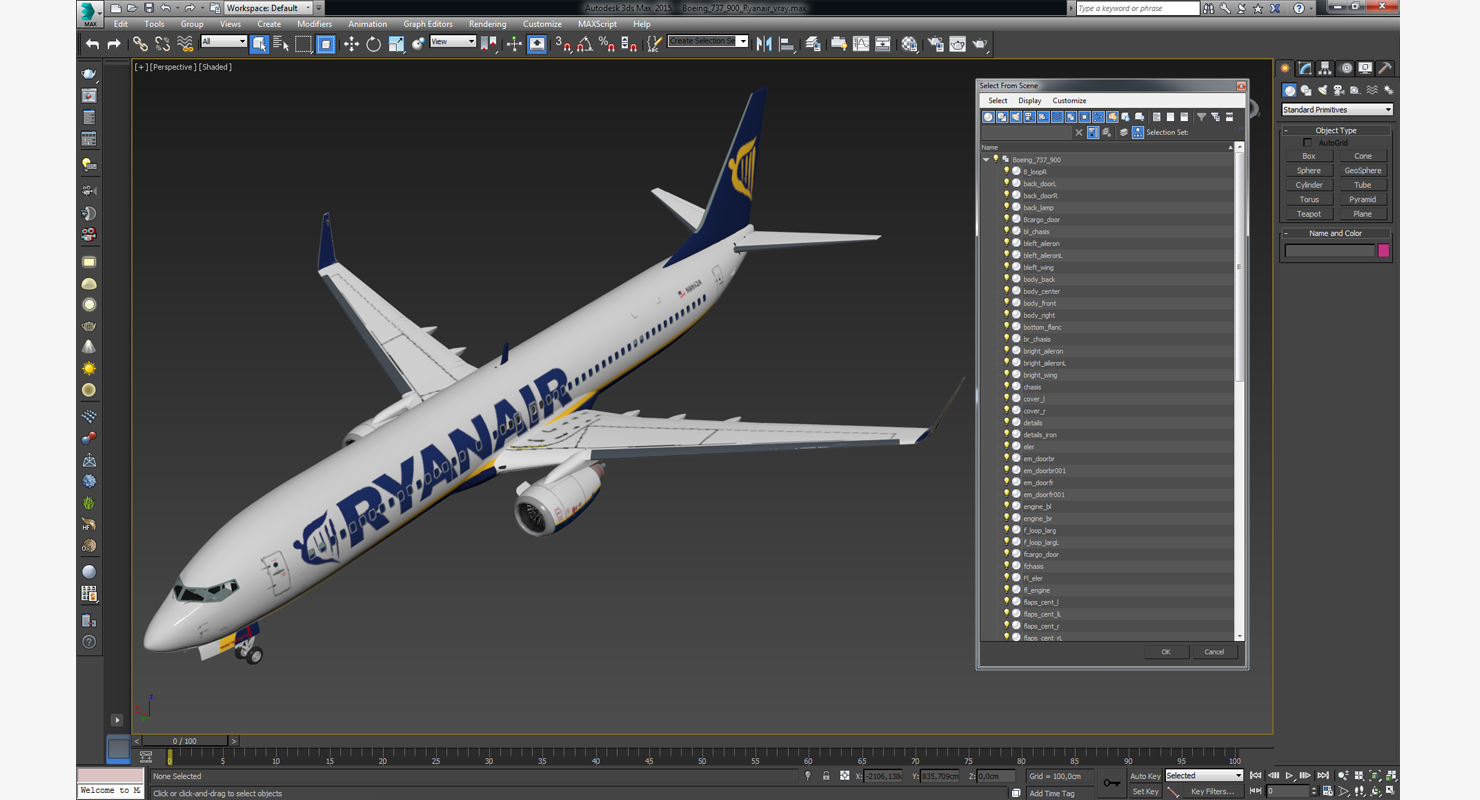Open the Hierarchy command panel tab

1325,68
